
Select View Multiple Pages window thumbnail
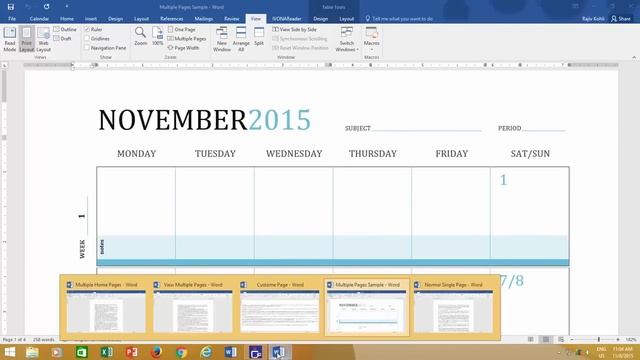click(x=193, y=307)
